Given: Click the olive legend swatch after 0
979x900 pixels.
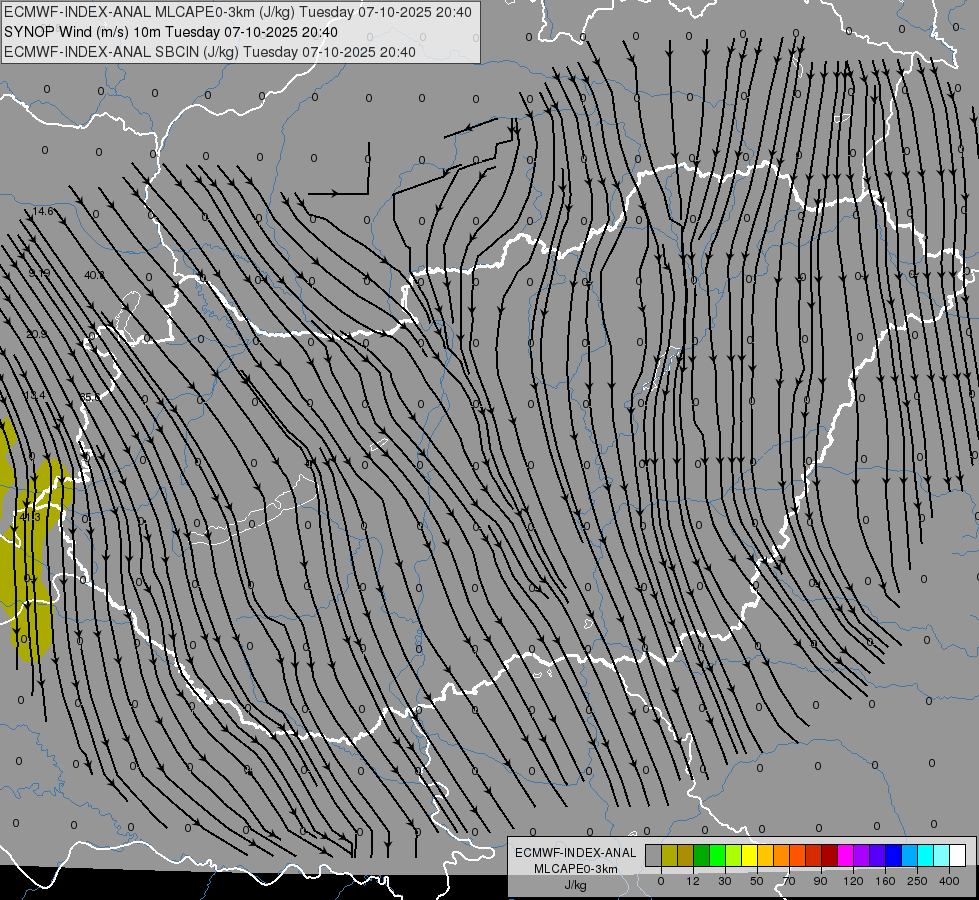Looking at the screenshot, I should 669,855.
